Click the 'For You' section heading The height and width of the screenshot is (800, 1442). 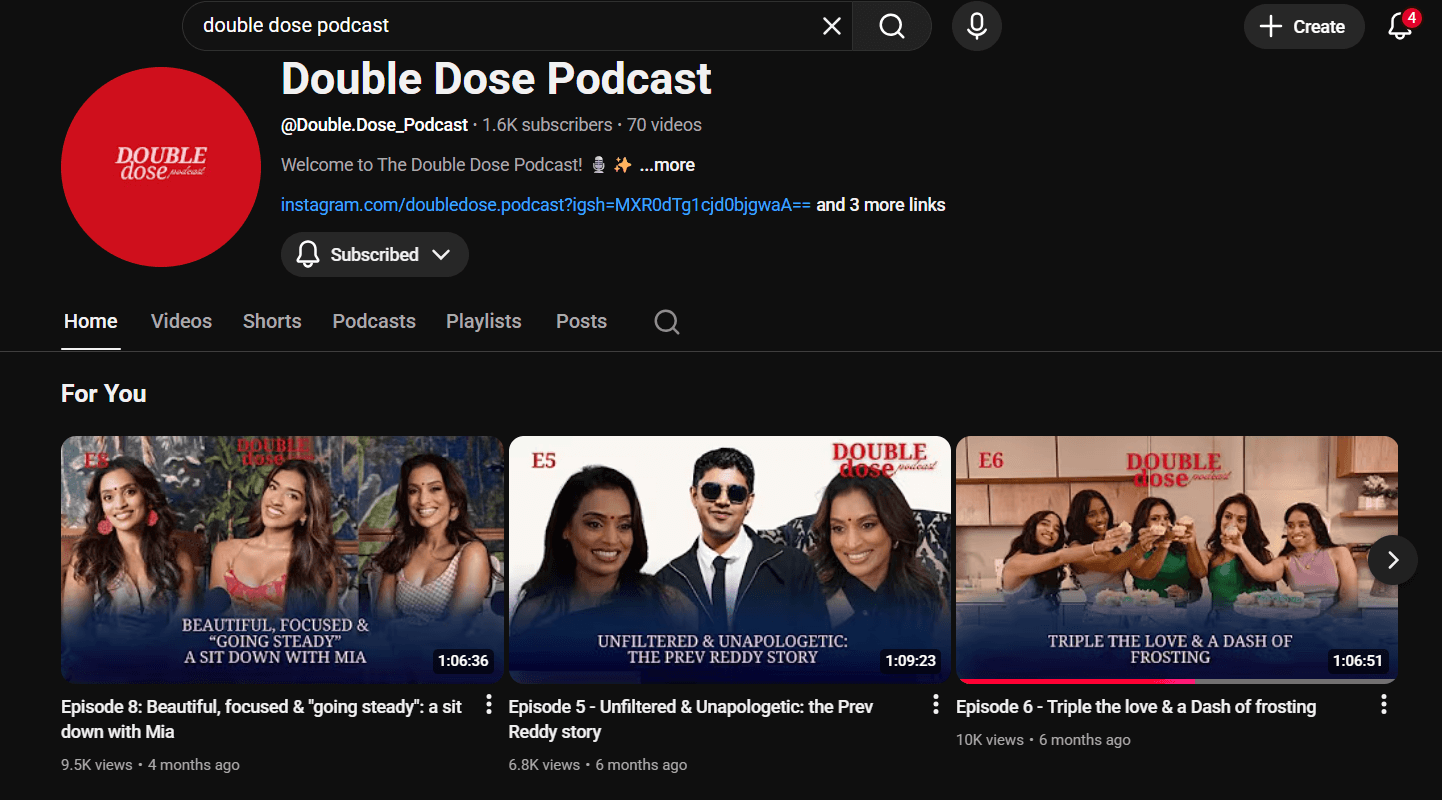104,394
